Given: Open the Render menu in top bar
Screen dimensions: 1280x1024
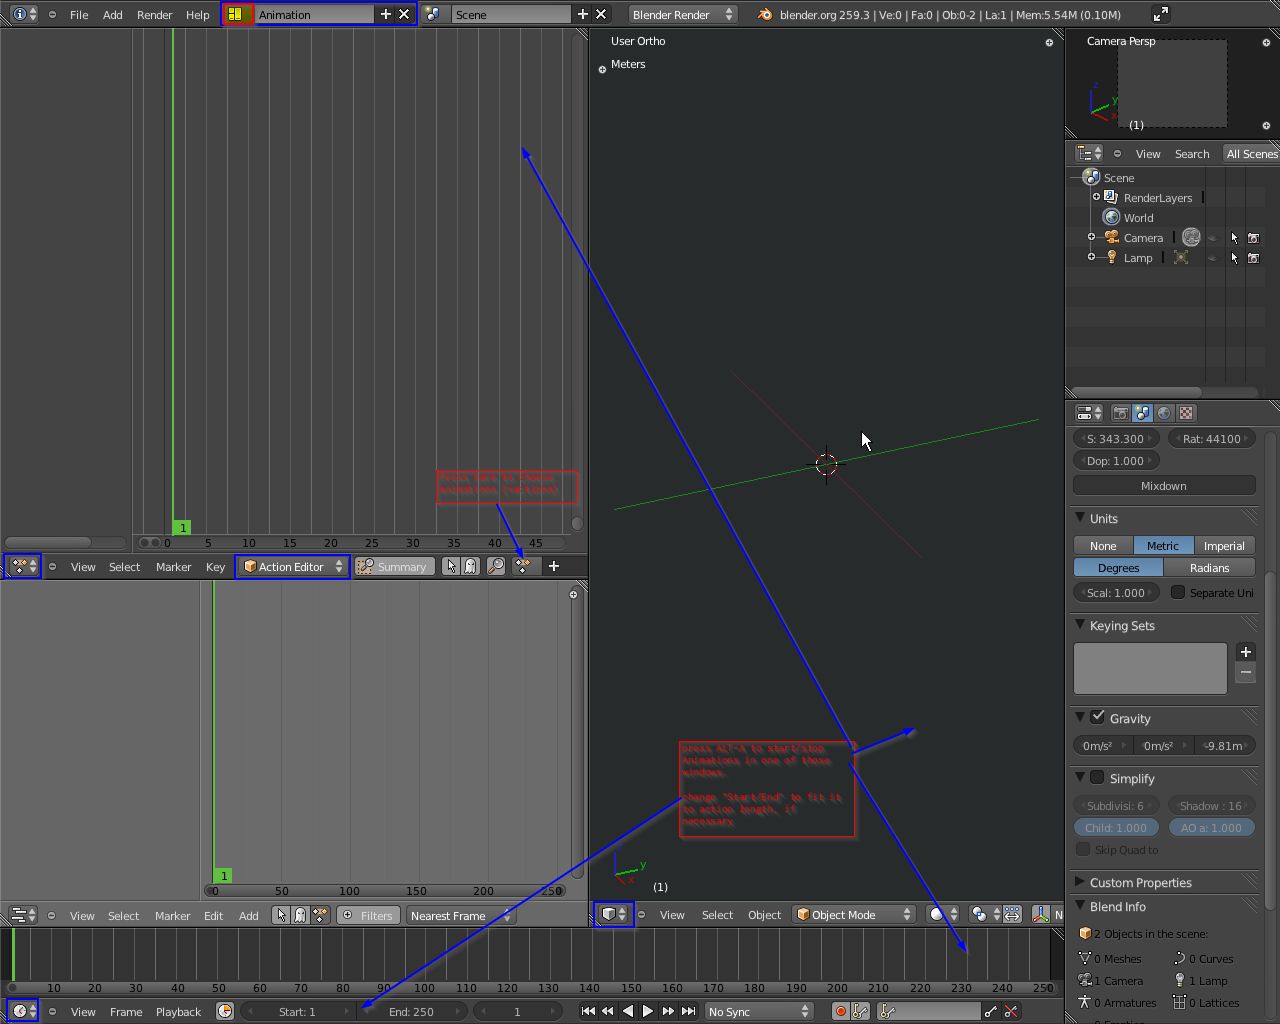Looking at the screenshot, I should click(x=154, y=15).
